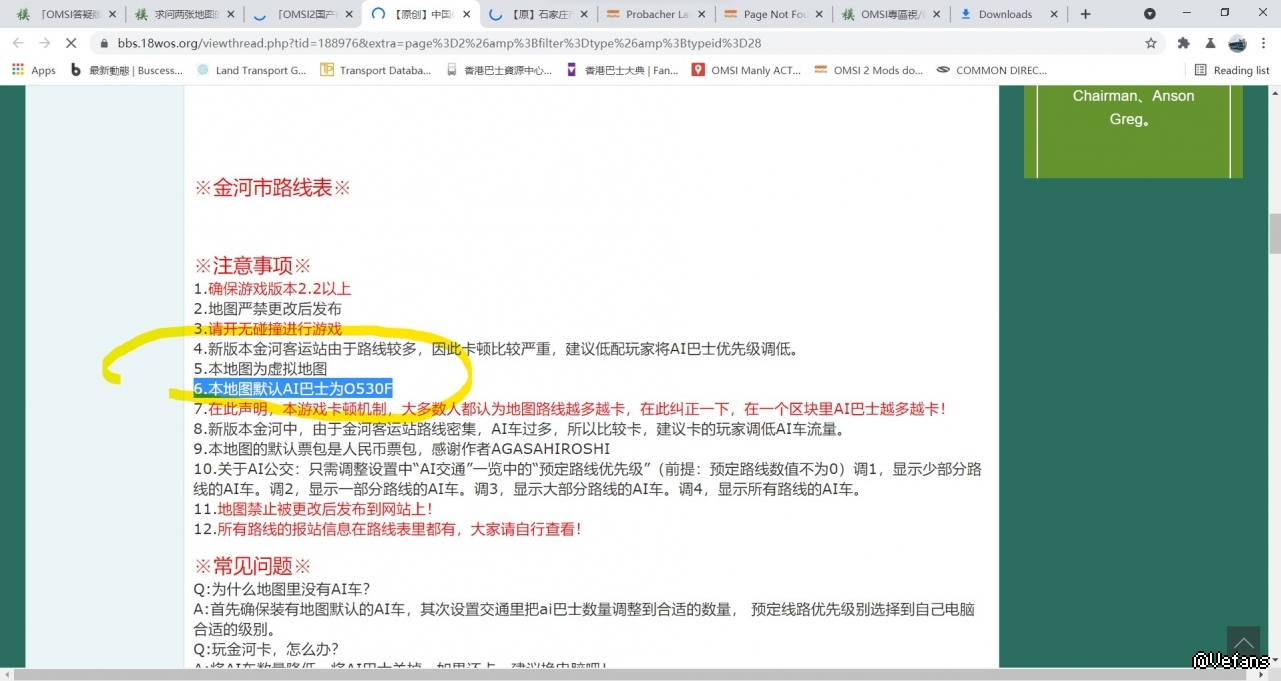Open the Extensions puzzle icon
This screenshot has width=1281, height=681.
tap(1184, 43)
